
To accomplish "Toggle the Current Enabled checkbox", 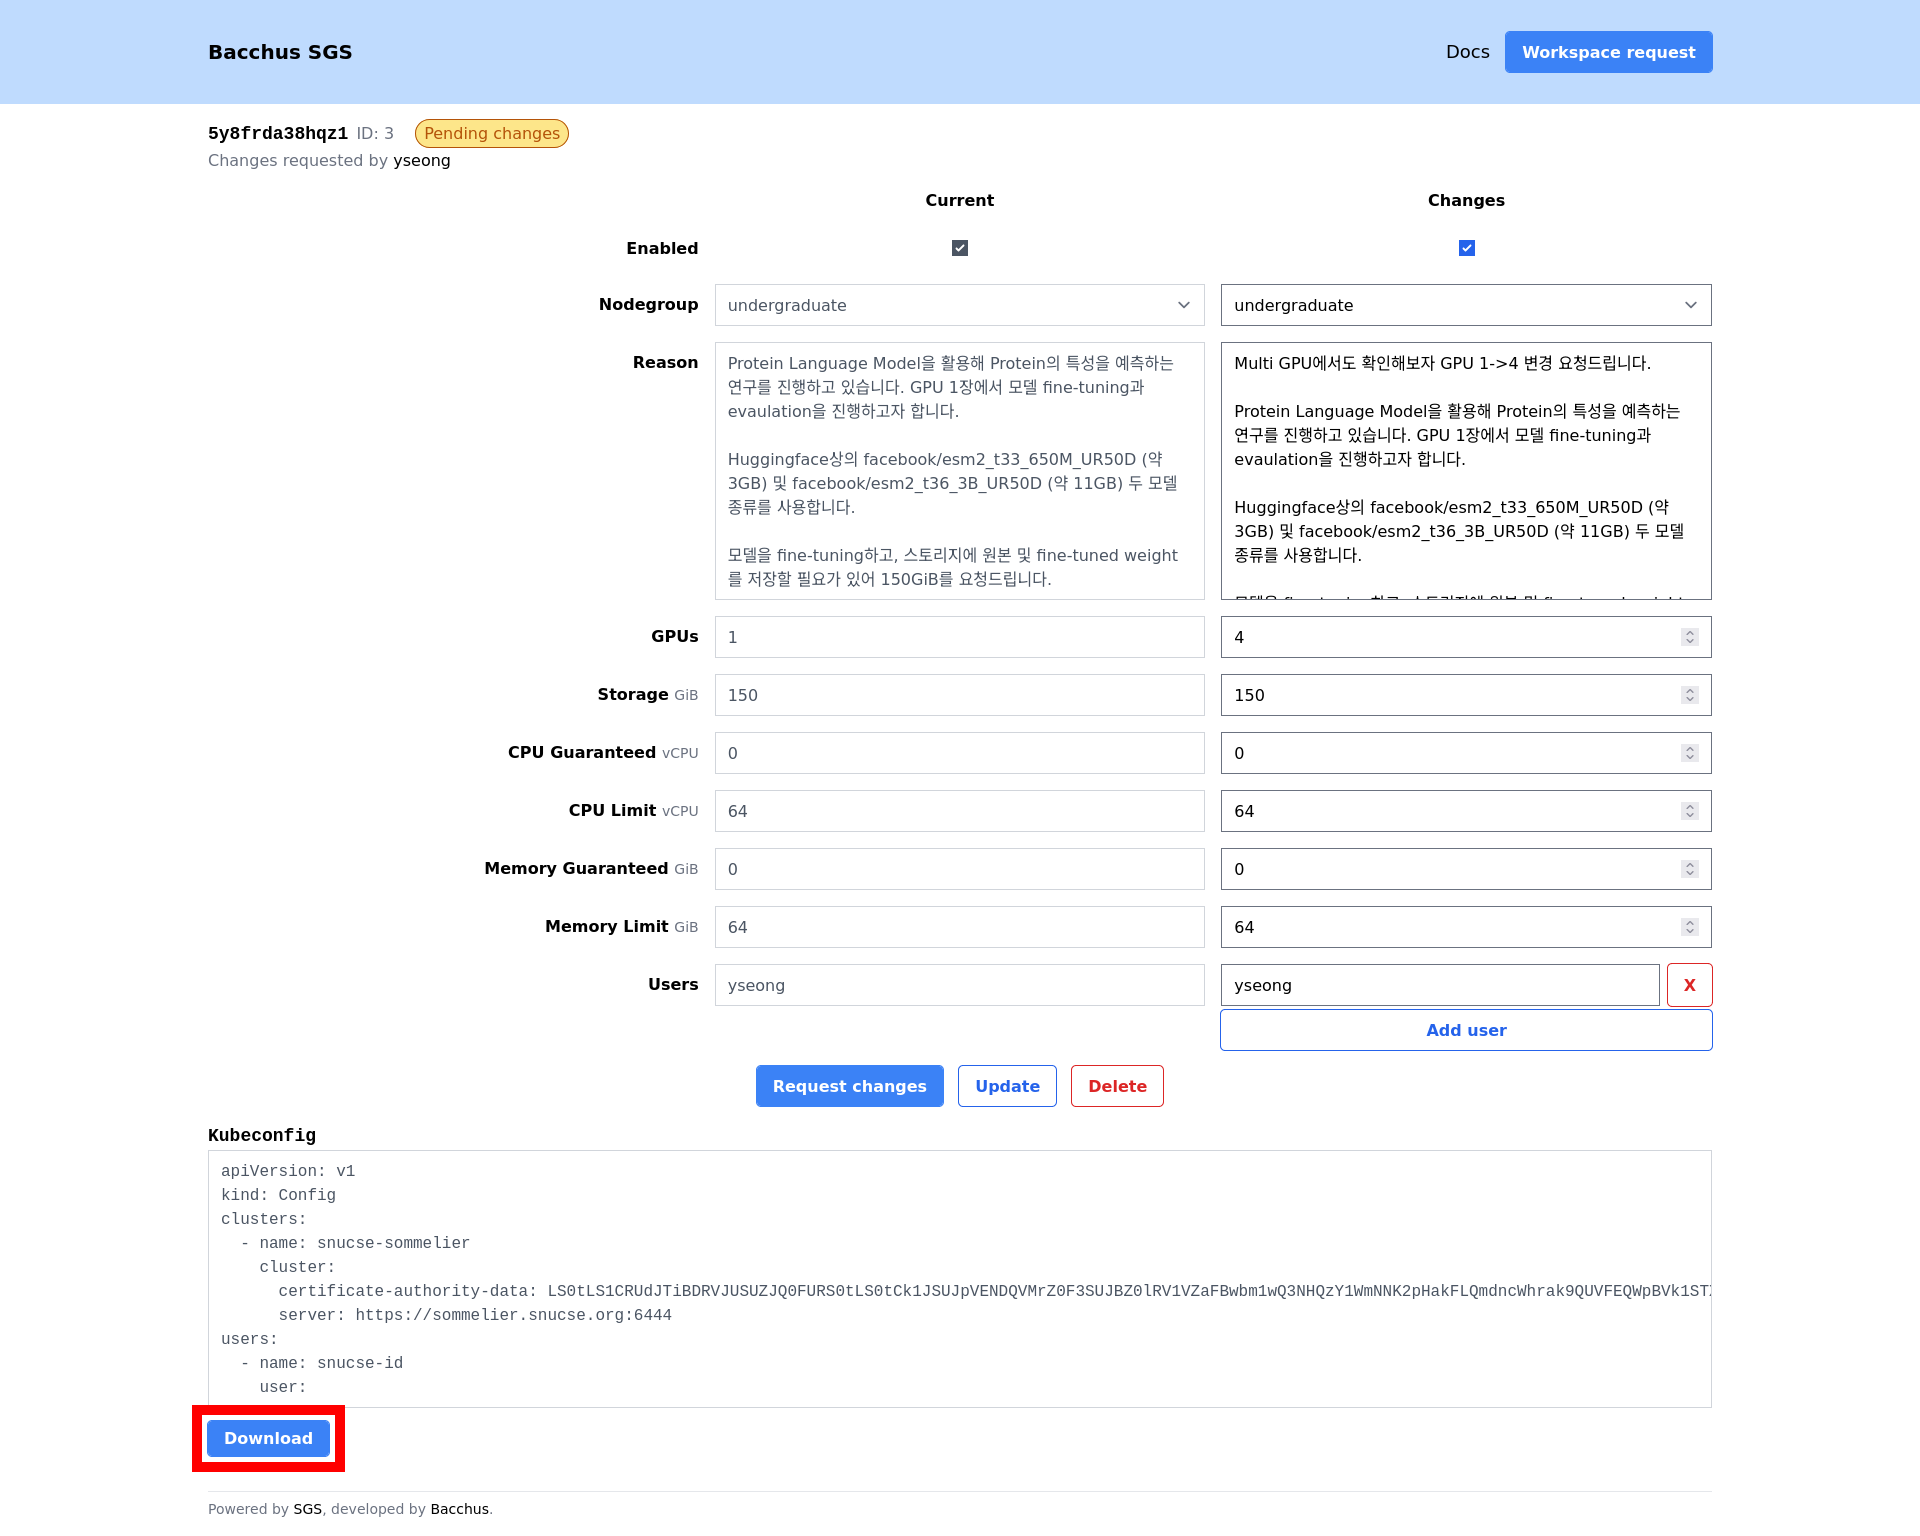I will pyautogui.click(x=959, y=248).
